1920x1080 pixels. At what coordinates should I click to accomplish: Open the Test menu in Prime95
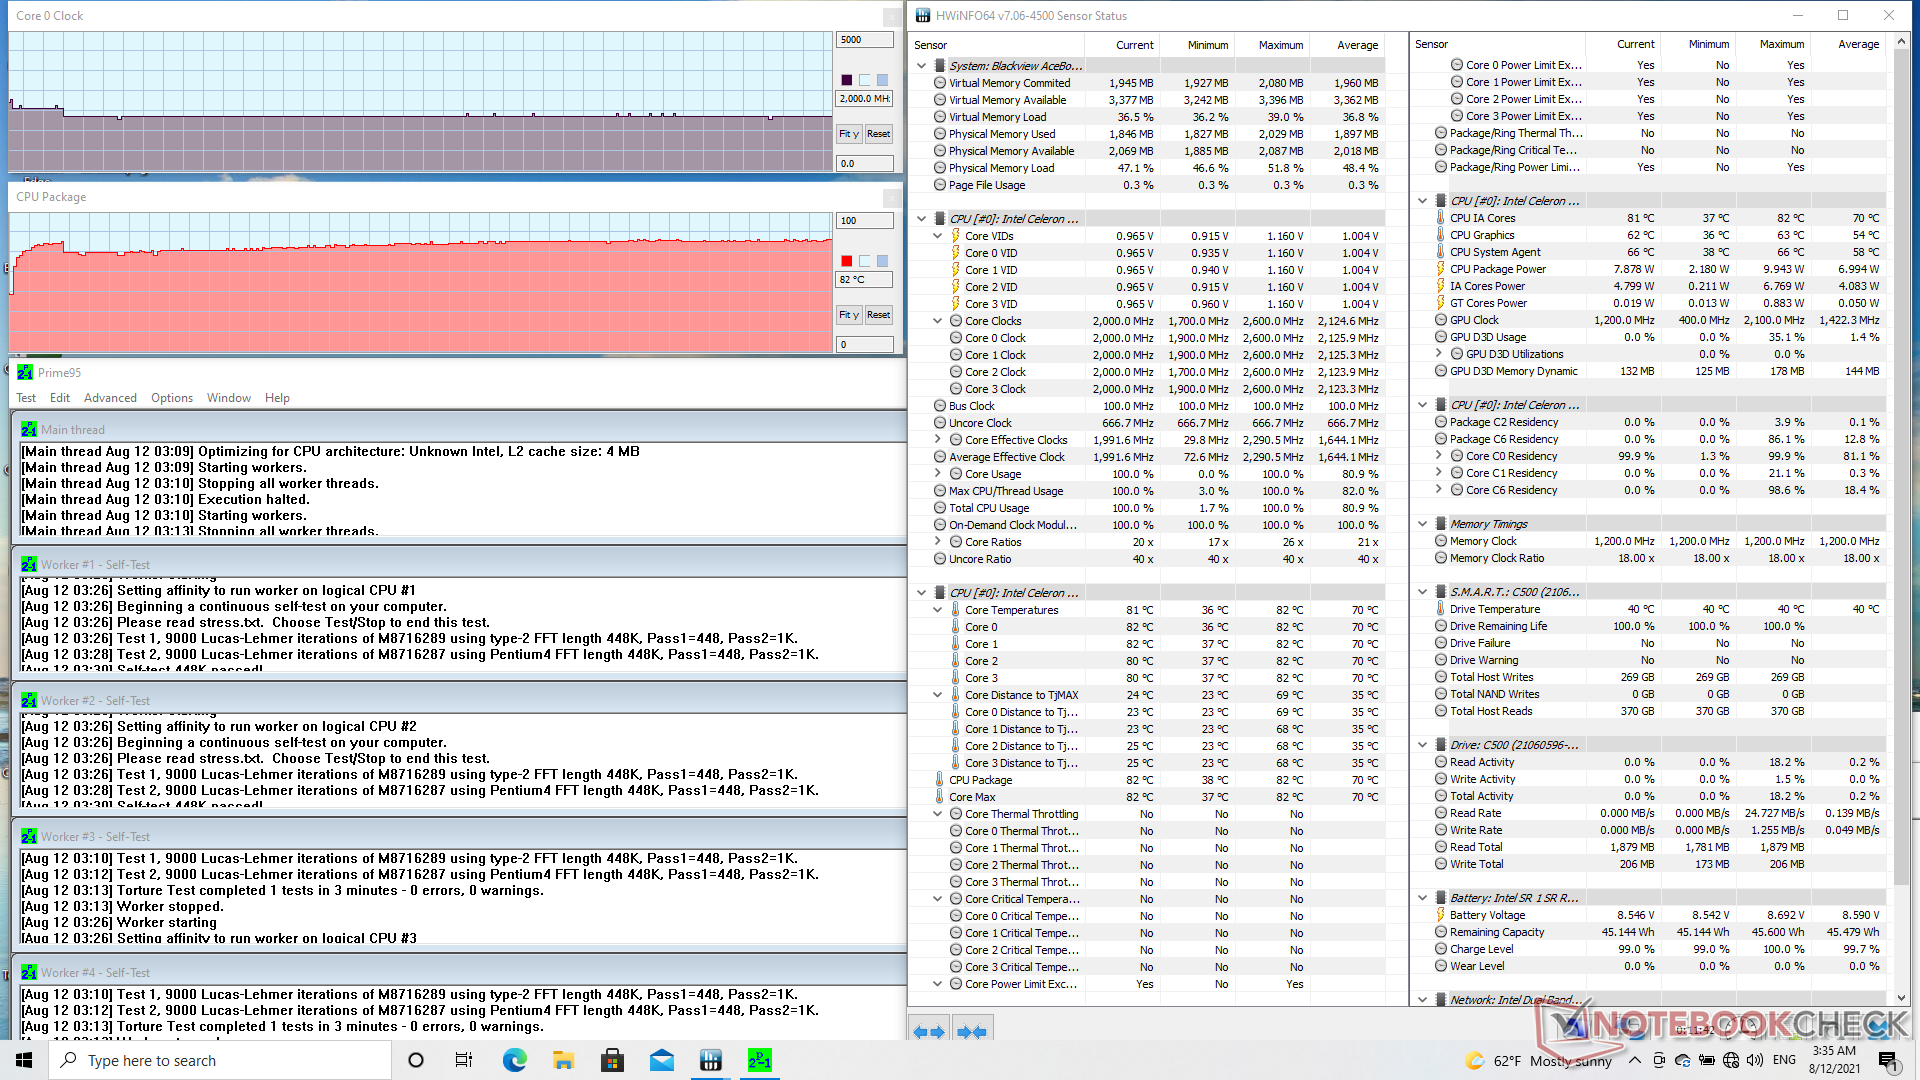26,398
